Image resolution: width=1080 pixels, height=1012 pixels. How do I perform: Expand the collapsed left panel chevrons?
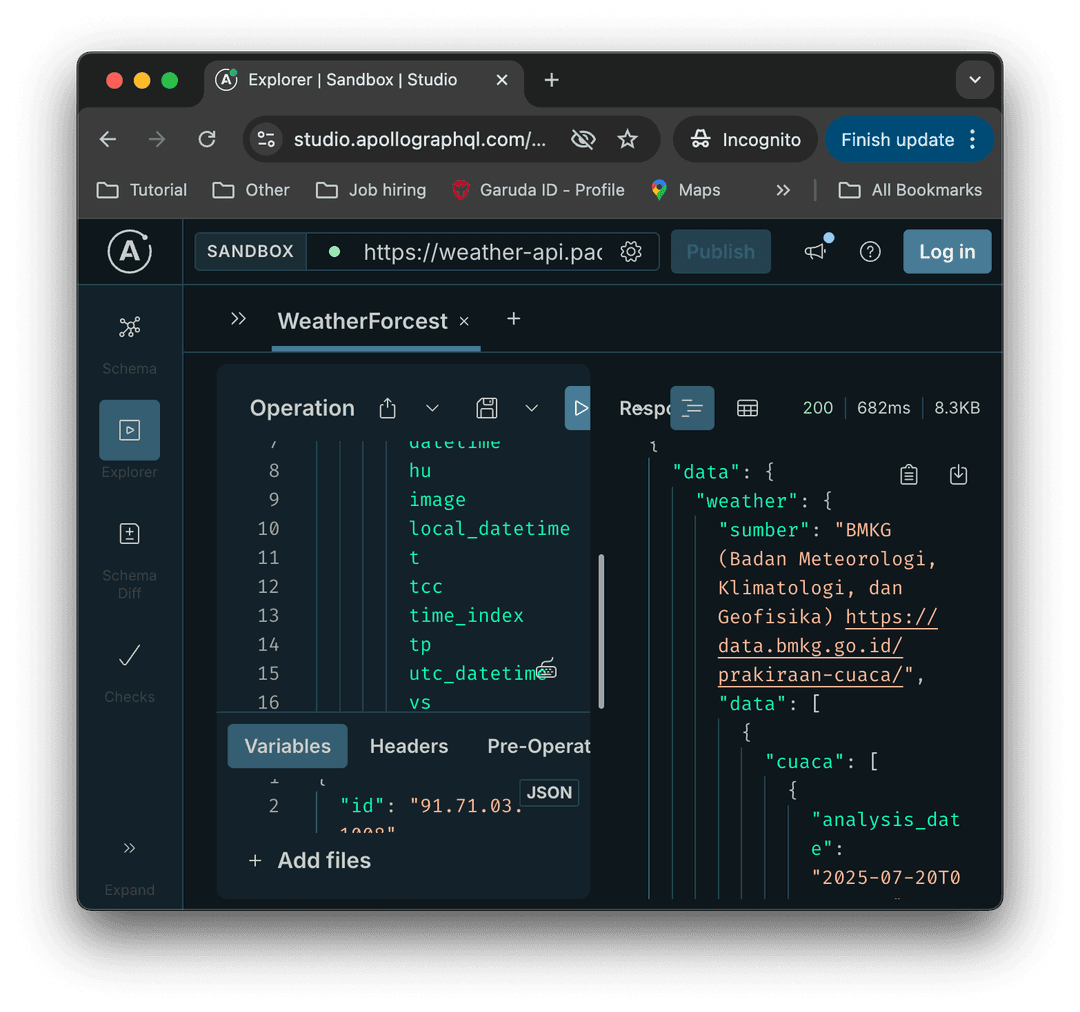click(x=238, y=318)
